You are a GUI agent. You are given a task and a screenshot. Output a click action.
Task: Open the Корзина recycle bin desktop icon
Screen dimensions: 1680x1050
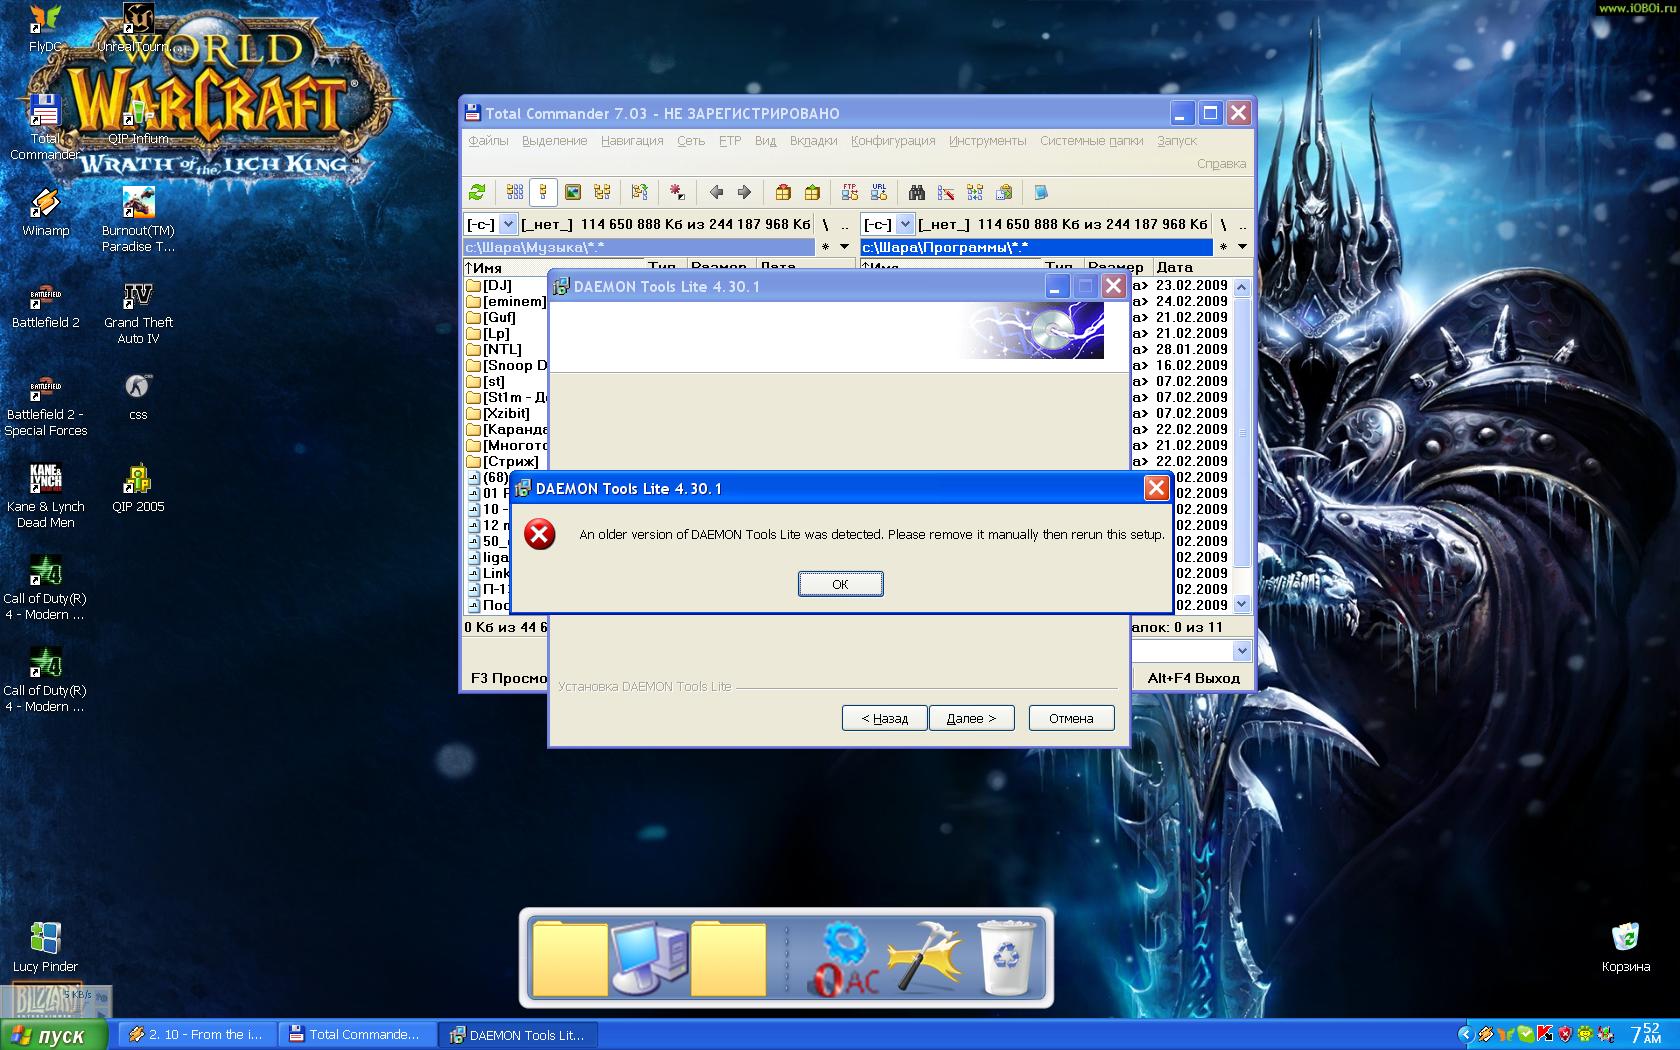pos(1625,946)
